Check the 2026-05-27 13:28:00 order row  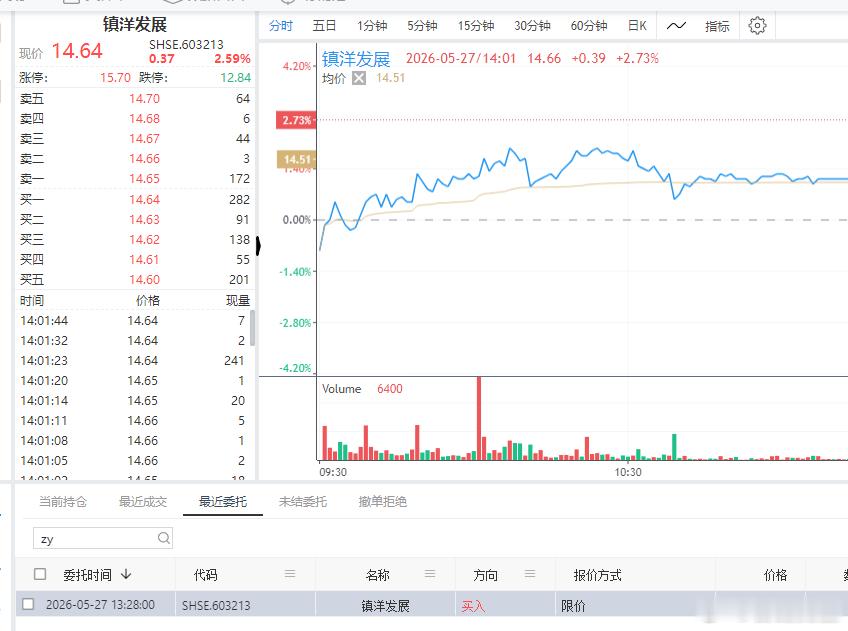tap(28, 604)
